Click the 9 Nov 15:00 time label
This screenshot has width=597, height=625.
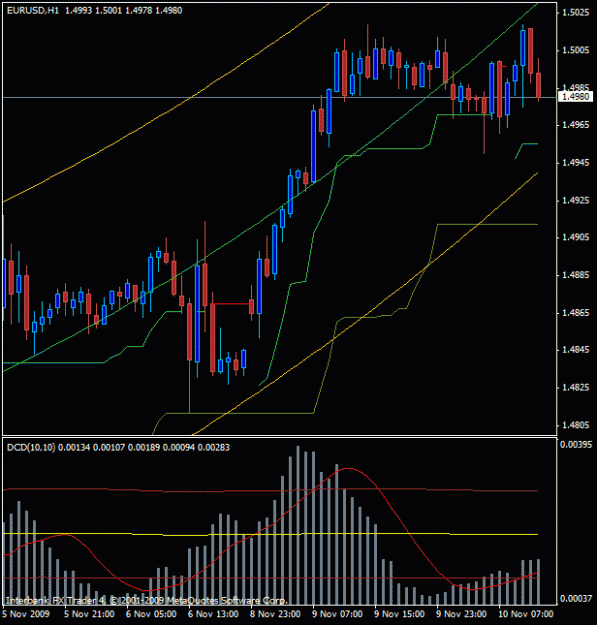pyautogui.click(x=400, y=614)
